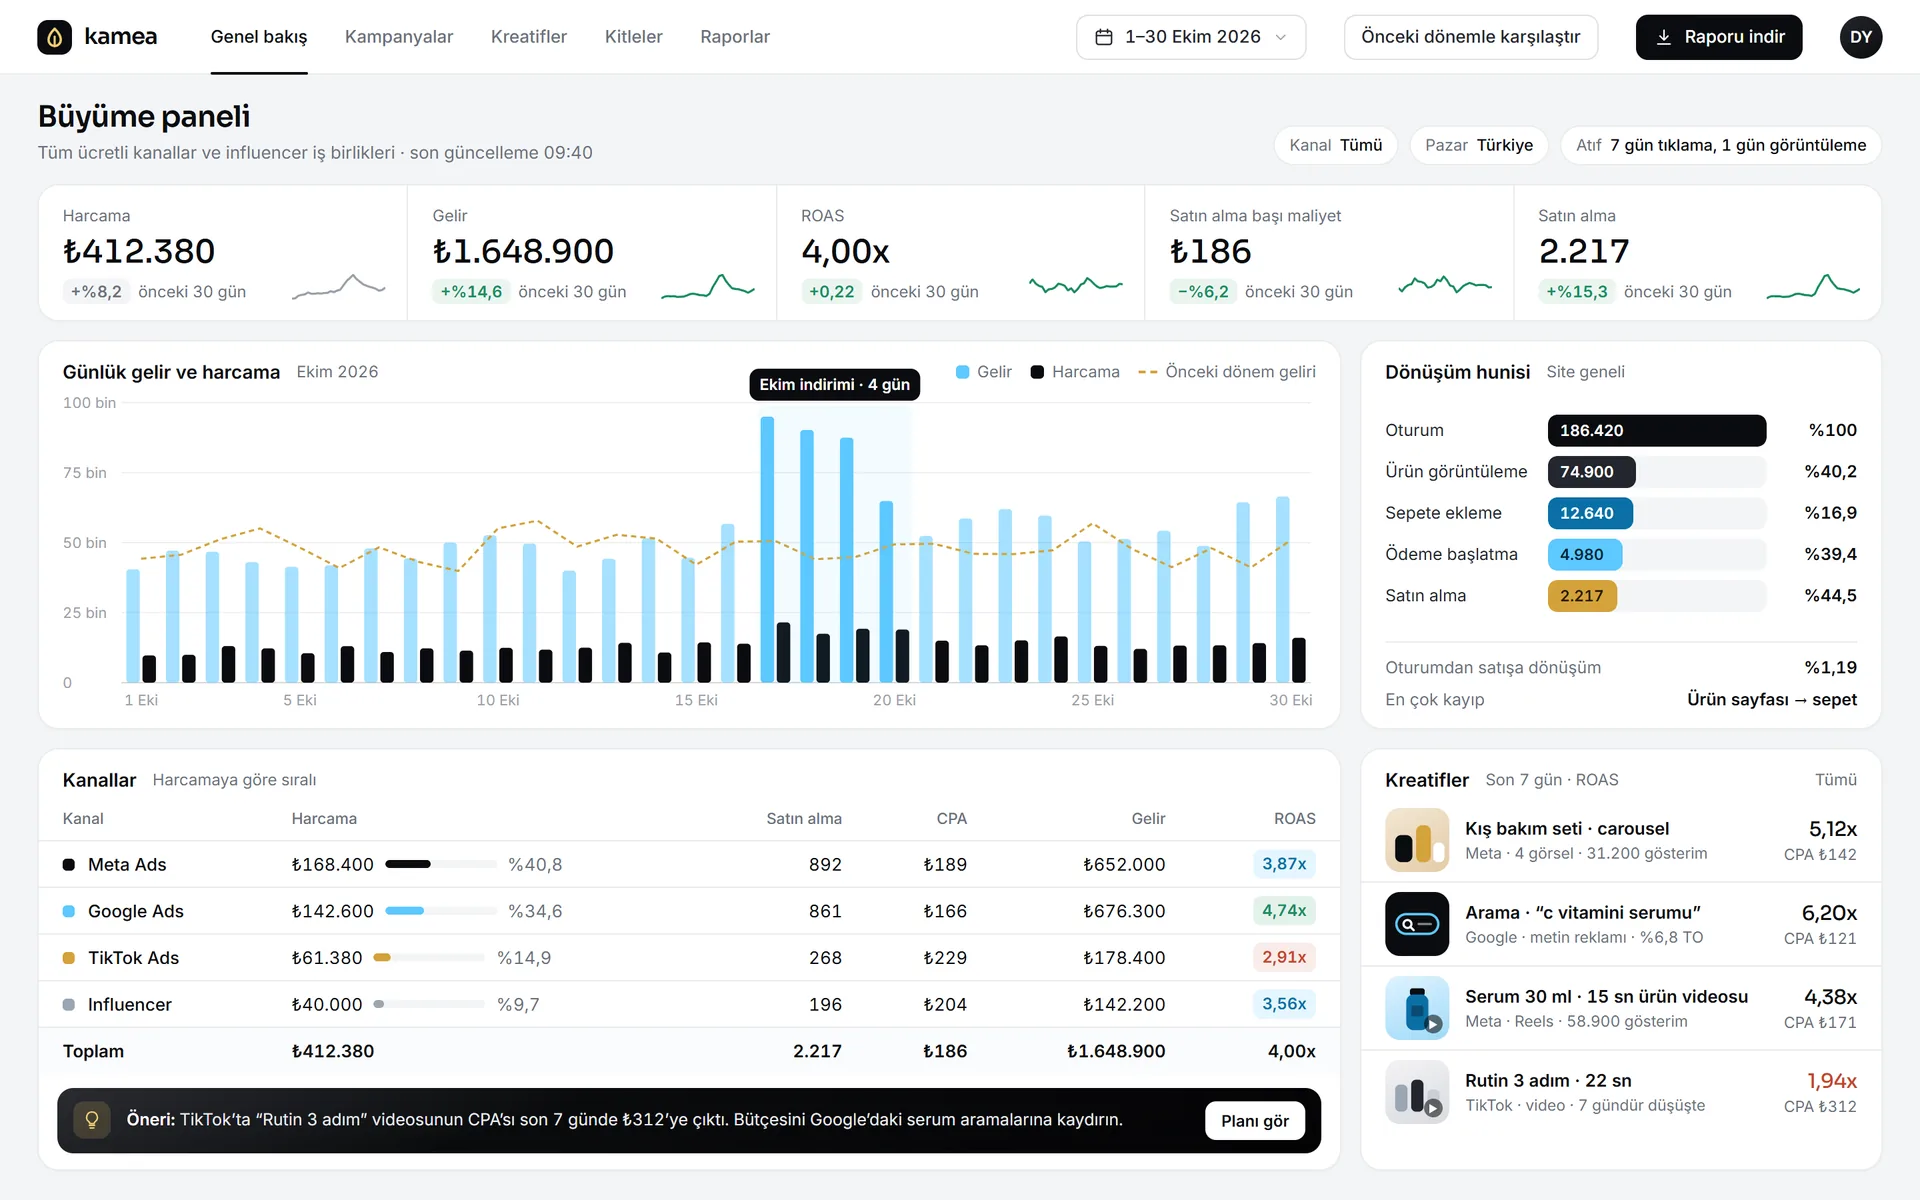1920x1200 pixels.
Task: Open the Kitleler tab
Action: pos(633,37)
